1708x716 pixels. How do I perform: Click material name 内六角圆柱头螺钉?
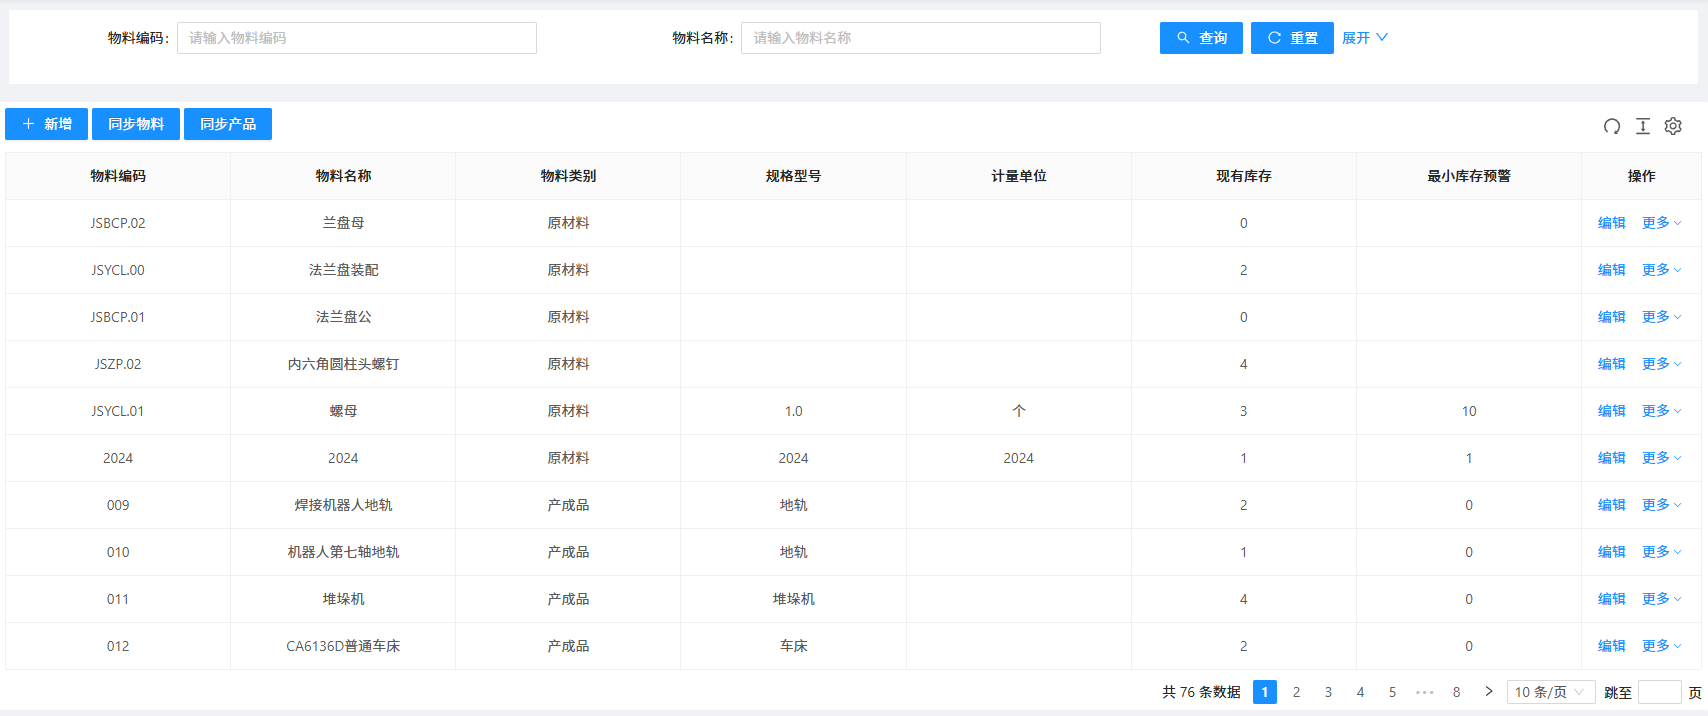click(343, 364)
